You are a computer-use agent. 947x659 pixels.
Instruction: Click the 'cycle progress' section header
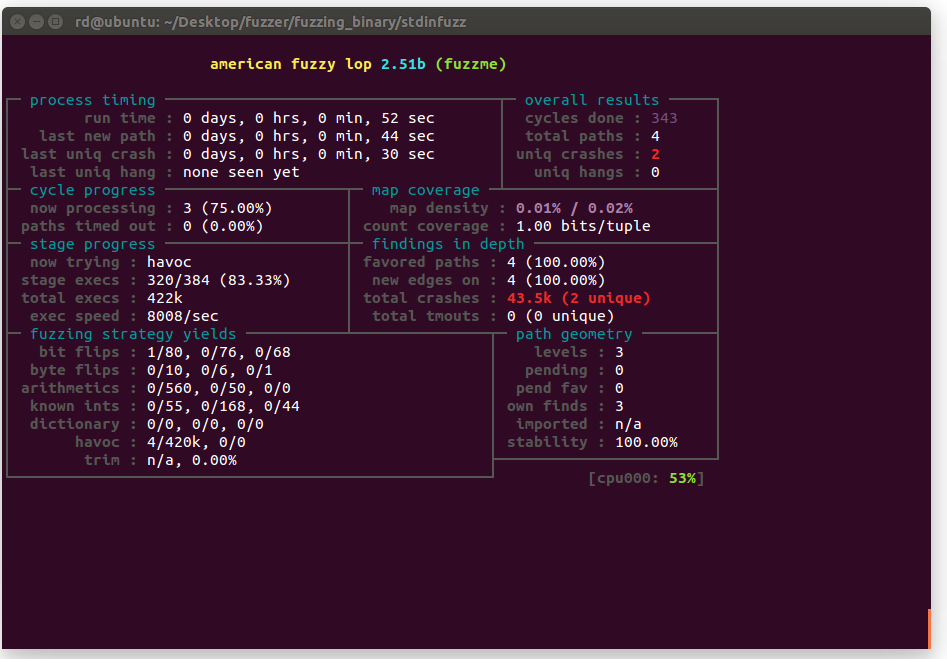pyautogui.click(x=92, y=190)
